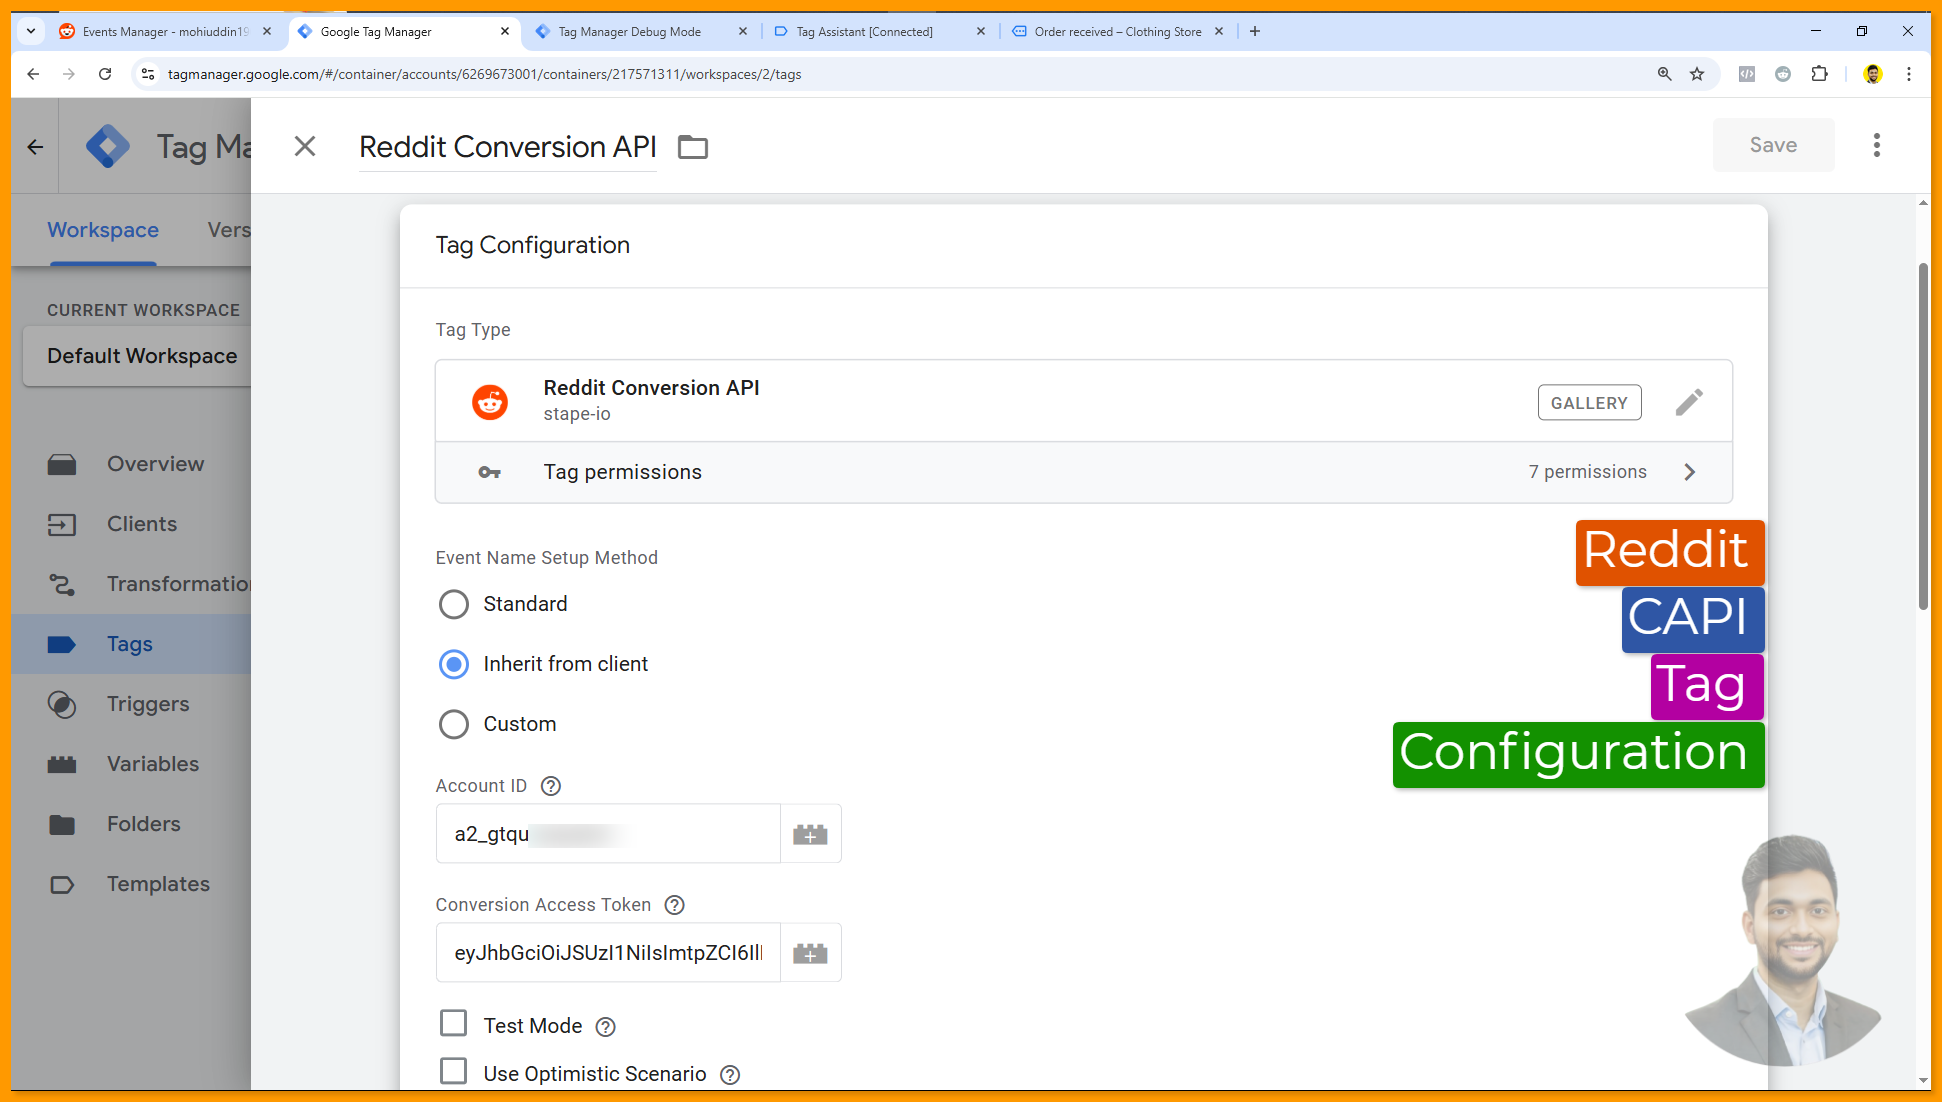This screenshot has height=1102, width=1942.
Task: Bookmark this page with star icon
Action: (1697, 74)
